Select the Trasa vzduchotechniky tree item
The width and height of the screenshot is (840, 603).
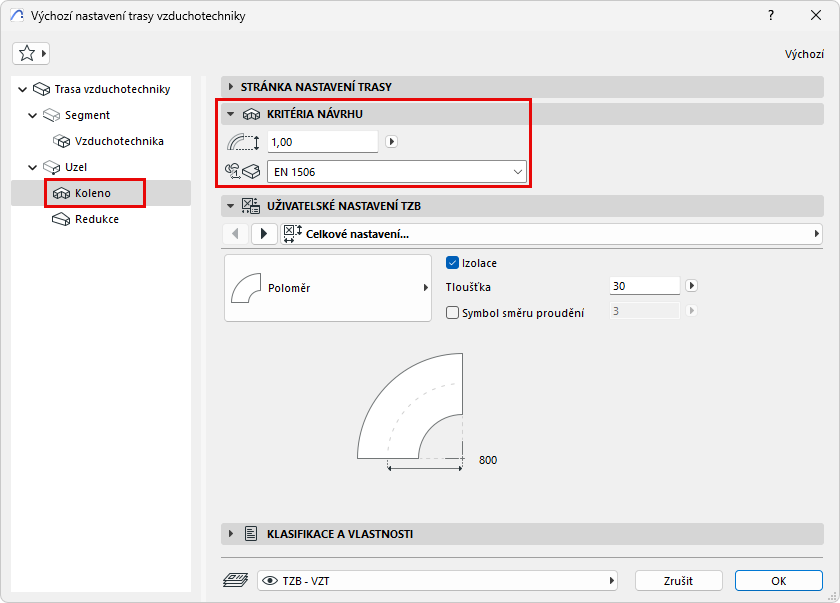(x=112, y=89)
